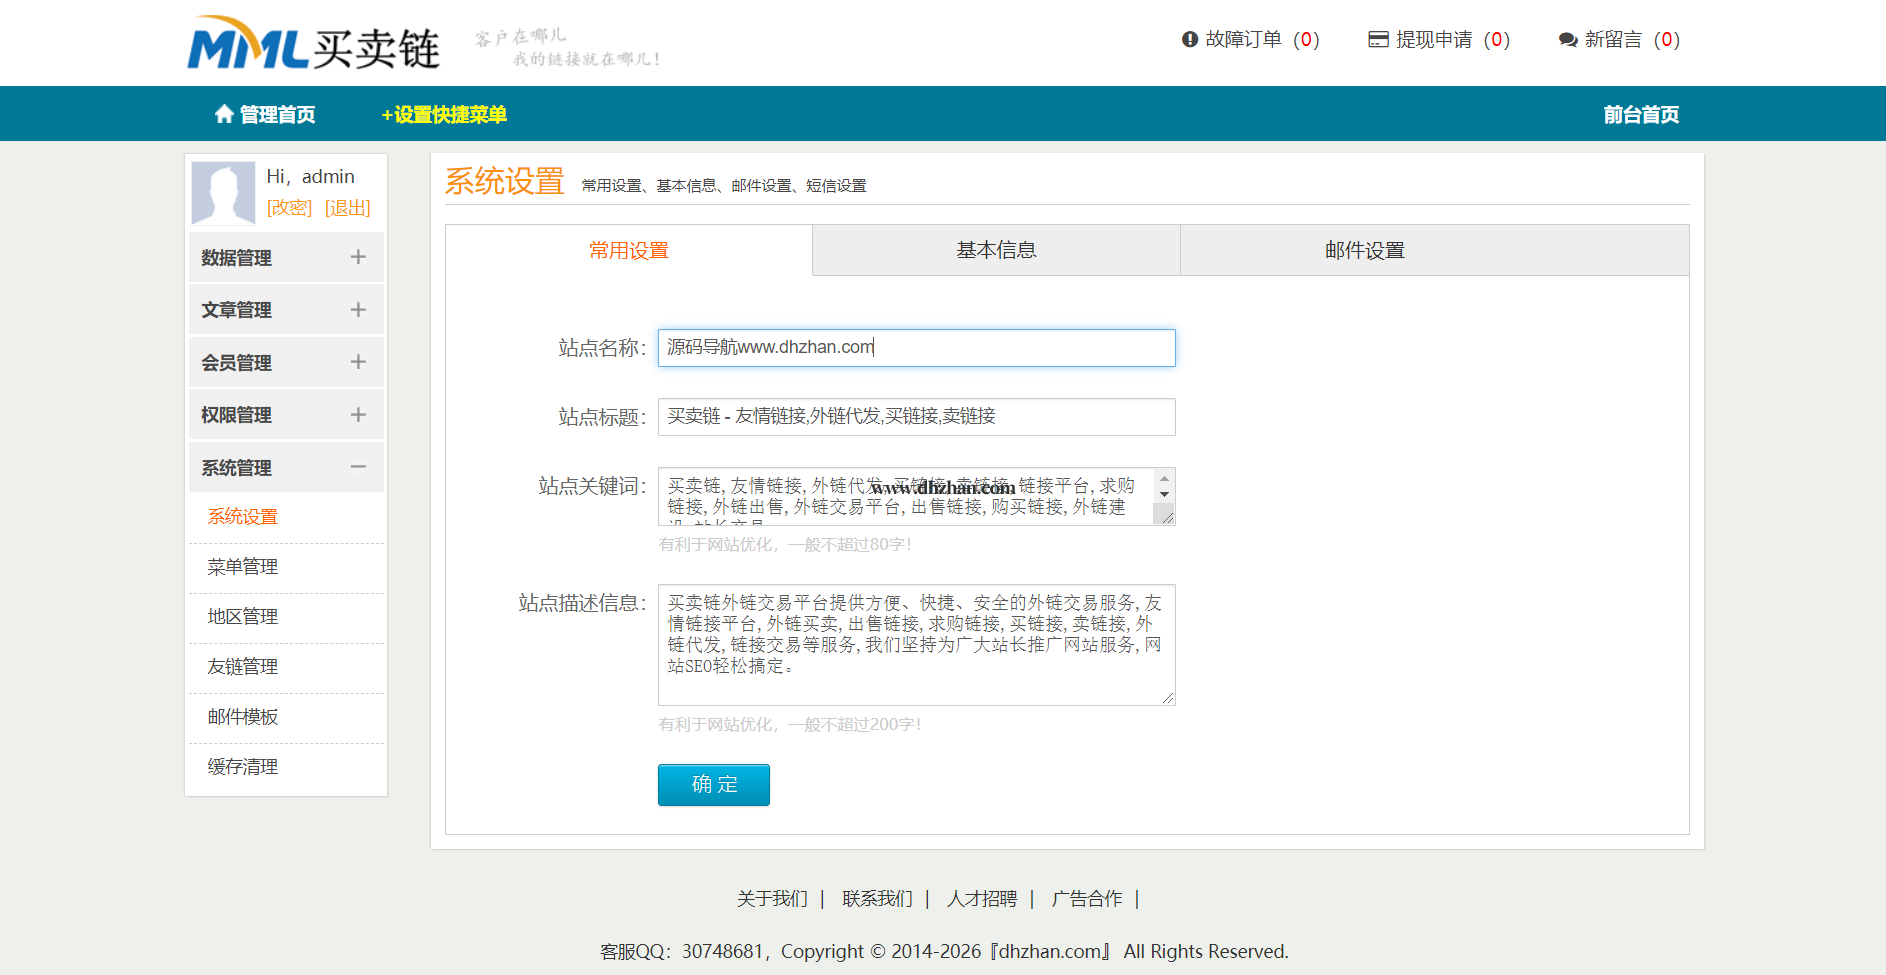The height and width of the screenshot is (975, 1886).
Task: Switch to the 基本信息 tab
Action: pyautogui.click(x=996, y=250)
